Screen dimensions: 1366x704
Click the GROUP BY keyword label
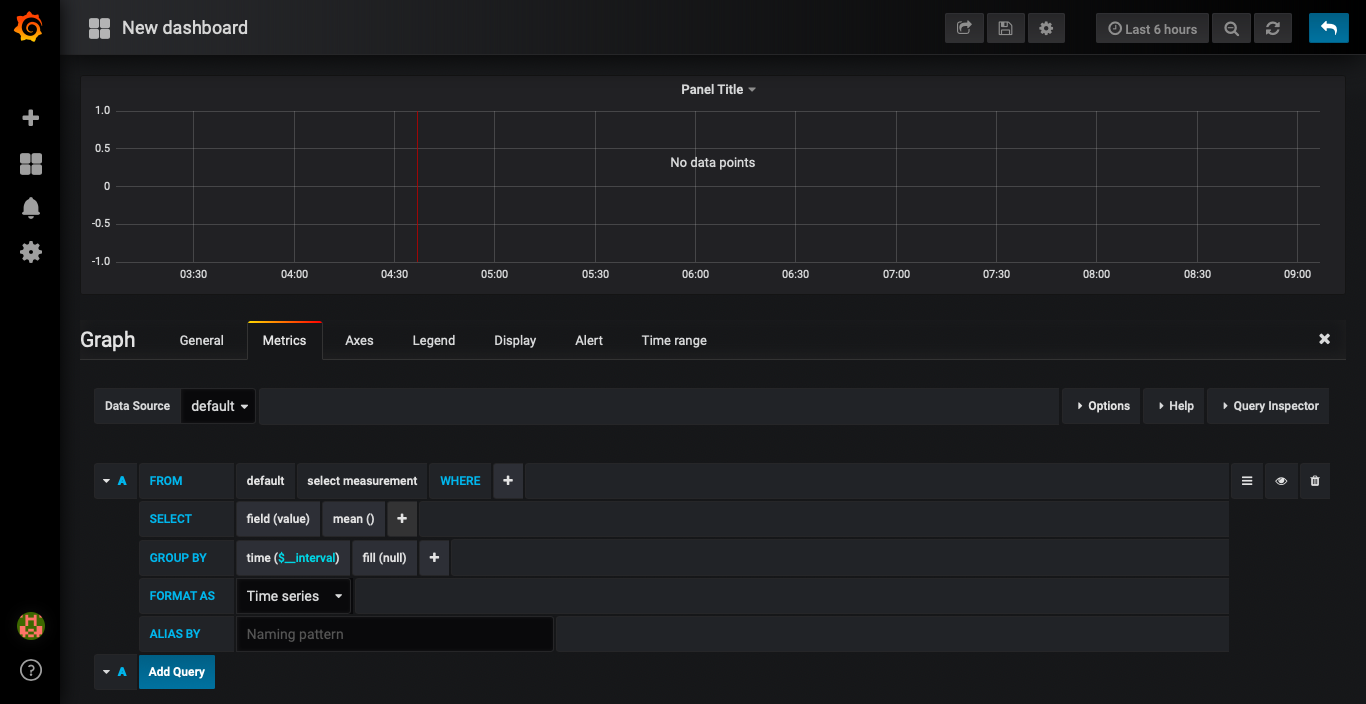click(178, 557)
